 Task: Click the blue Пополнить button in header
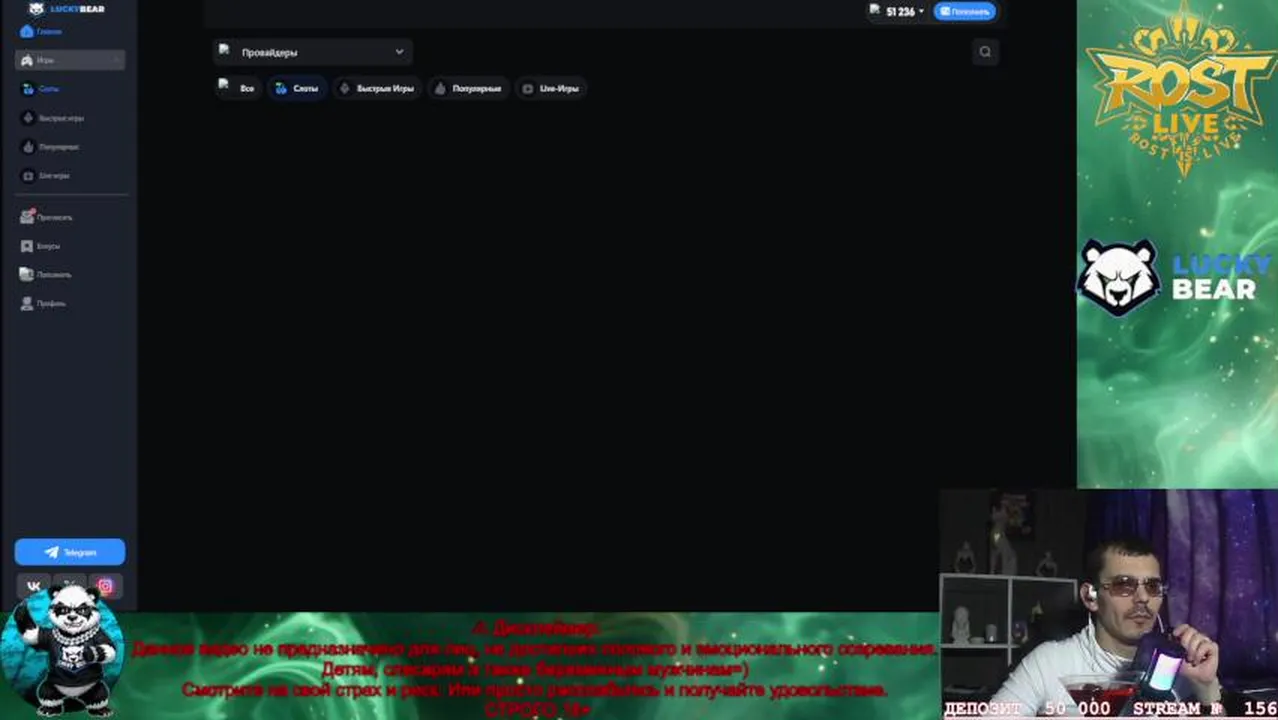click(x=965, y=11)
